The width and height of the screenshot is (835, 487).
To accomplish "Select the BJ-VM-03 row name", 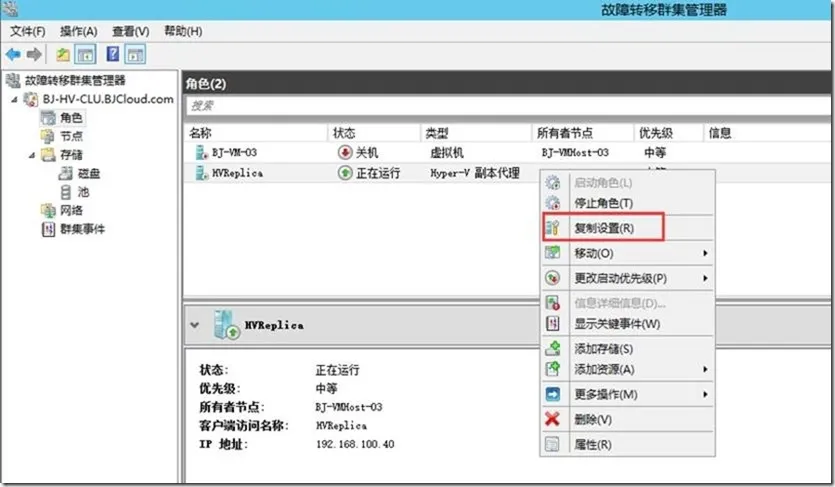I will [x=234, y=153].
